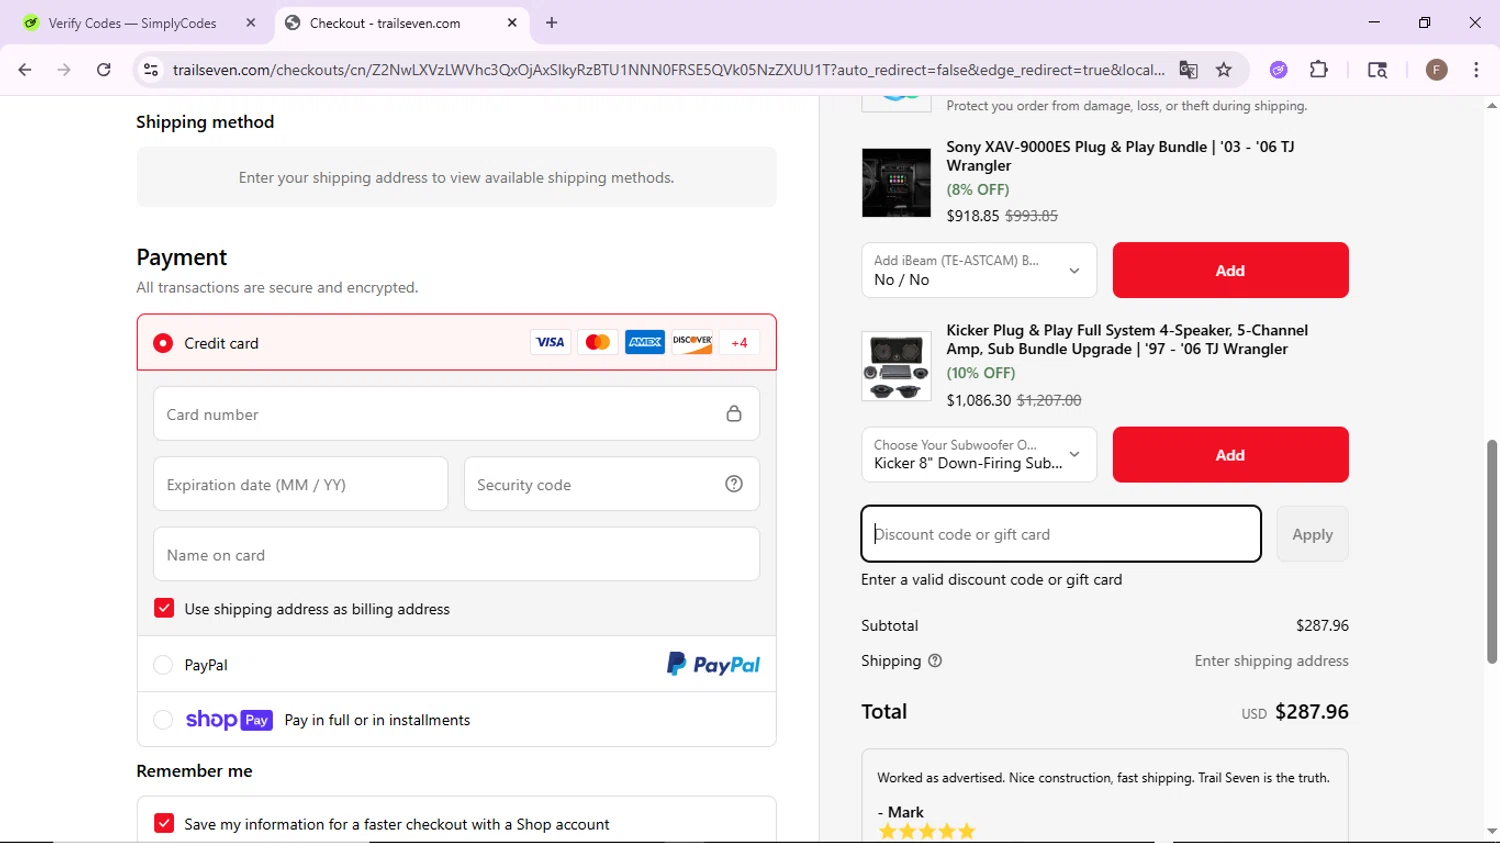1500x843 pixels.
Task: Open a new browser tab
Action: [552, 22]
